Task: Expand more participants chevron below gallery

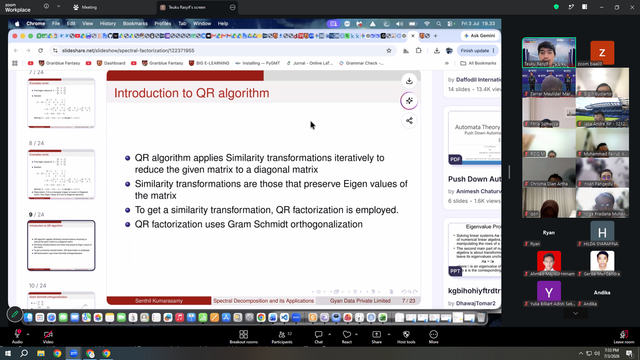Action: coord(576,313)
